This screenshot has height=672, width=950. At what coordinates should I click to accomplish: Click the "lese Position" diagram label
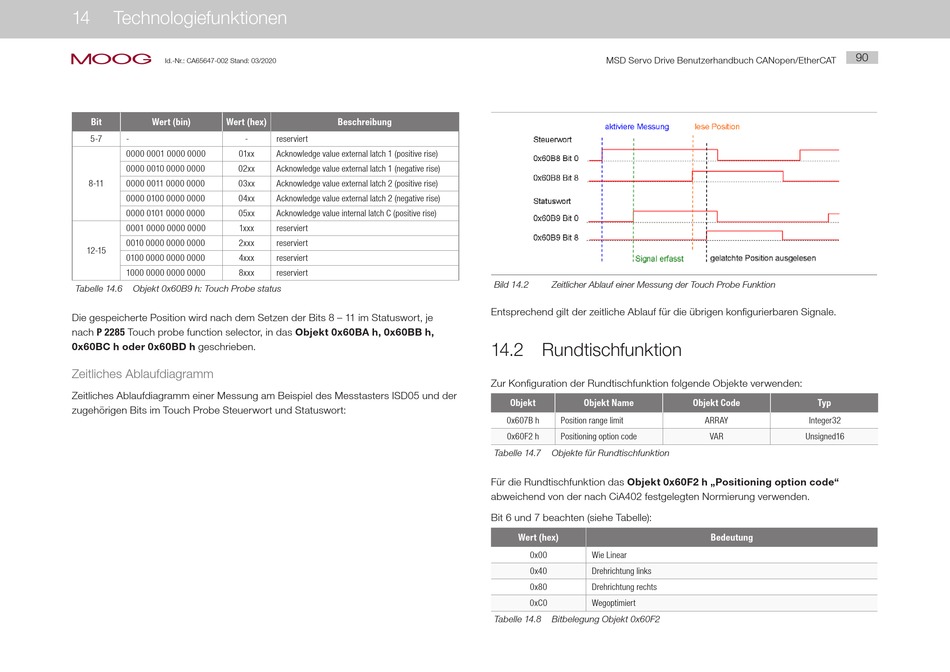[717, 127]
